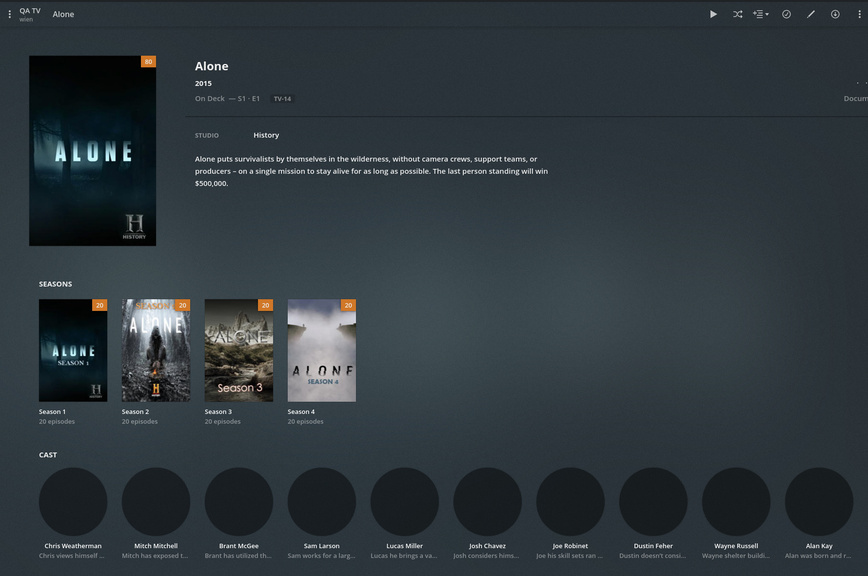This screenshot has height=576, width=868.
Task: Select Alan Kay's cast avatar
Action: pos(819,502)
